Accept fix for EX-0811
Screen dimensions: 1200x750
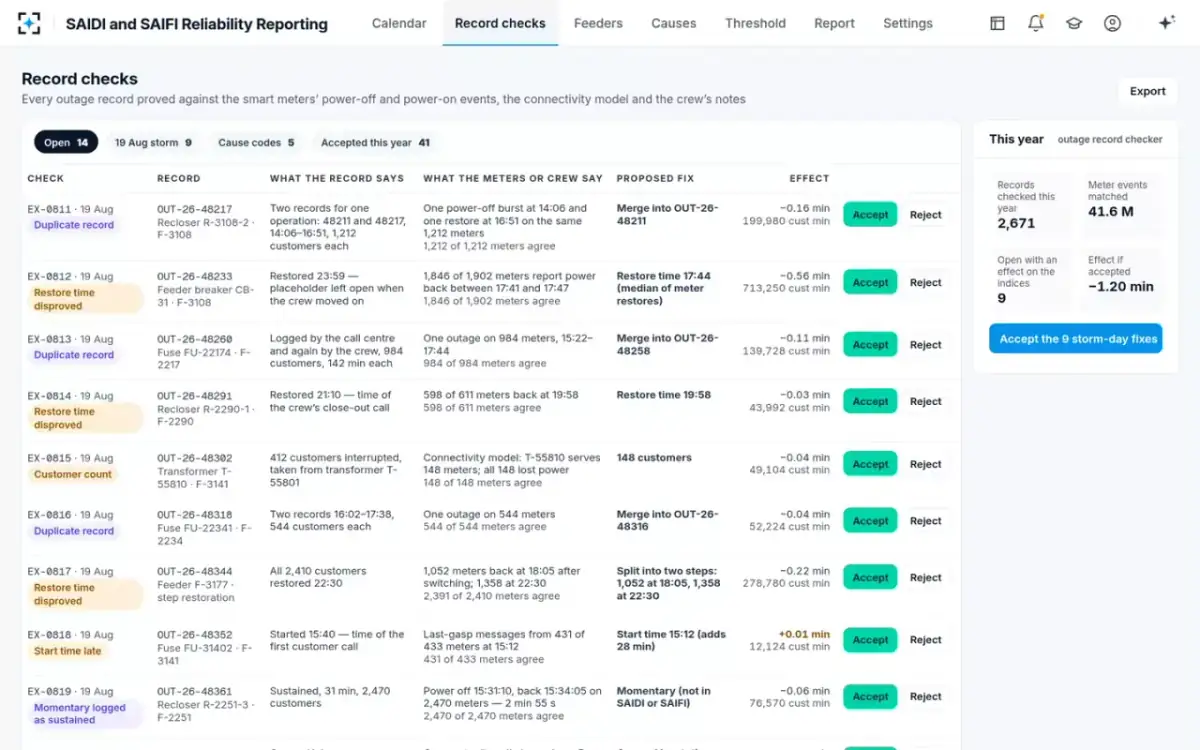tap(870, 215)
